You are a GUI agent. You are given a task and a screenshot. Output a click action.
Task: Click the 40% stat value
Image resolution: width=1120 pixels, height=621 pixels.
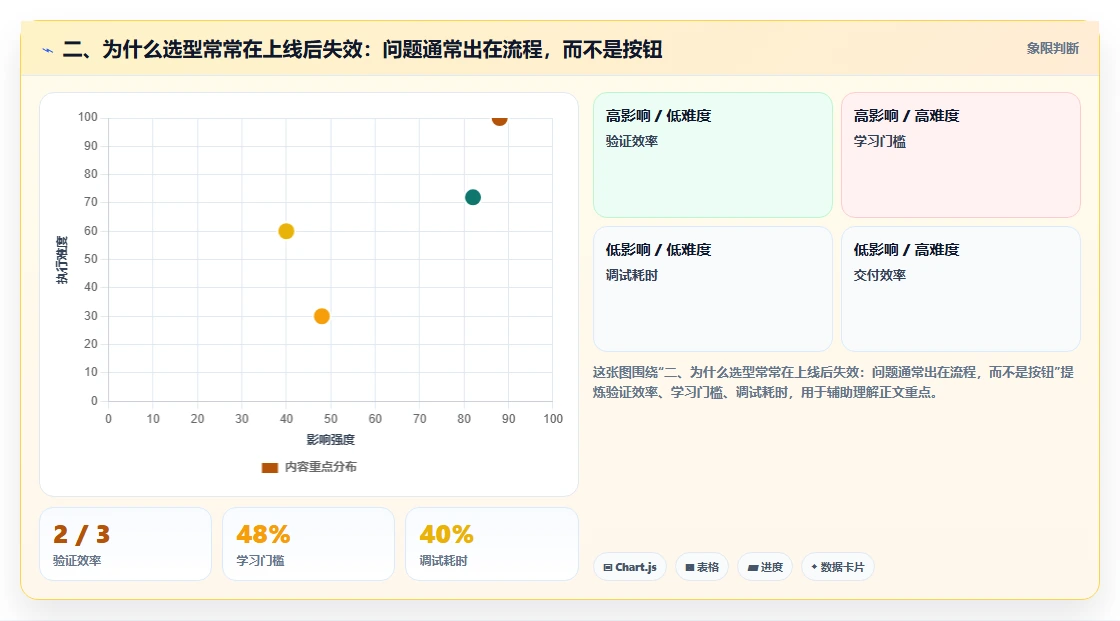(x=446, y=535)
